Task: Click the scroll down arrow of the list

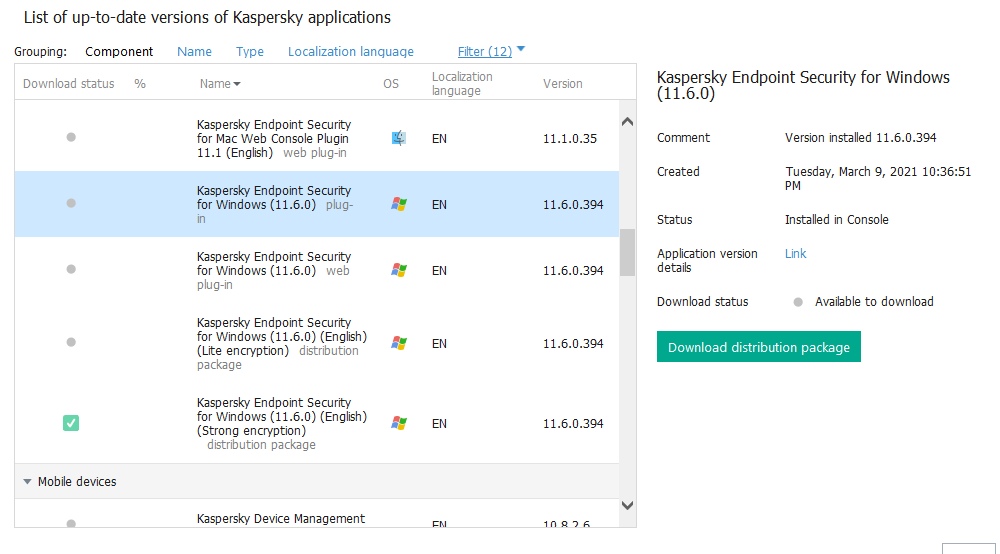Action: (627, 506)
